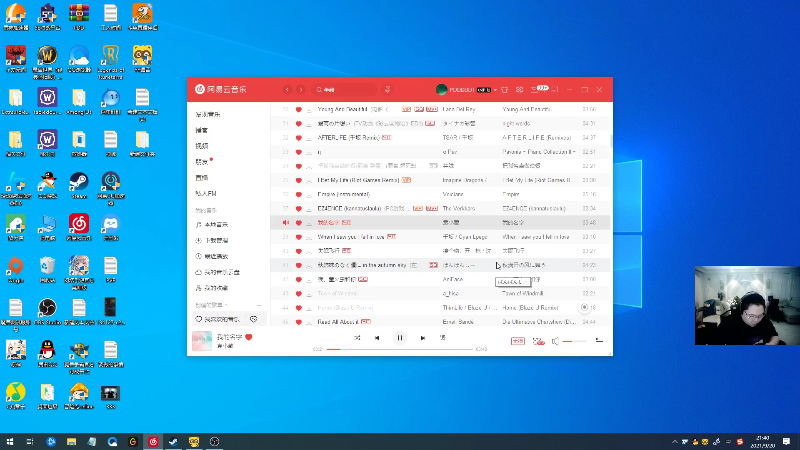Navigate back with the header back arrow

(287, 89)
